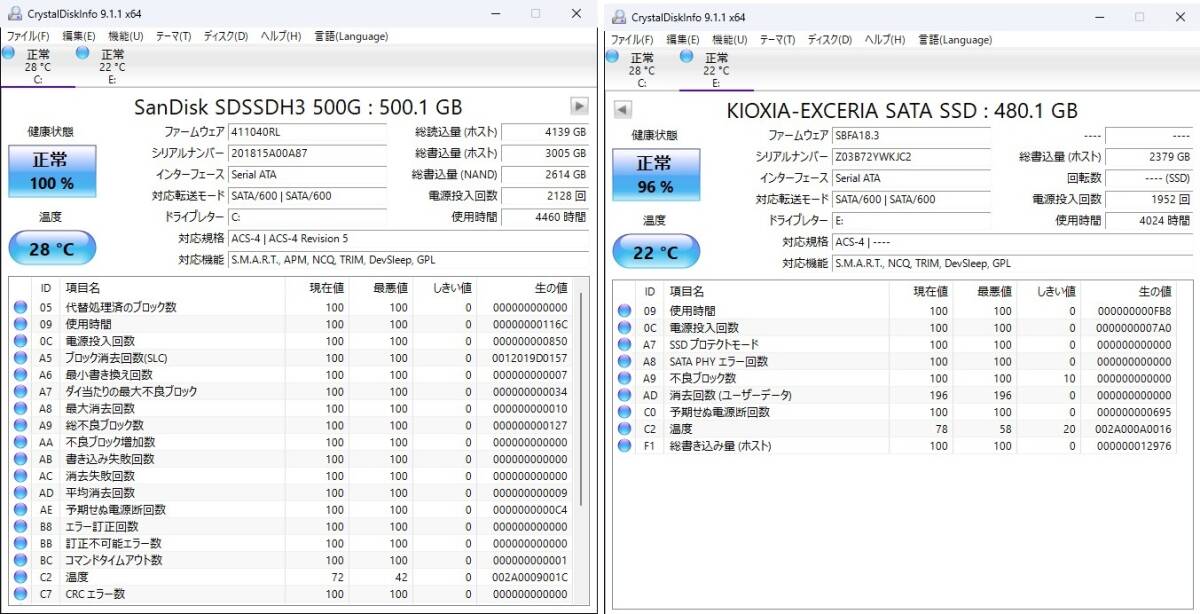Click status orb for ブロック消去回数(SLC) row
Screen dimensions: 1200x614
[x=20, y=358]
